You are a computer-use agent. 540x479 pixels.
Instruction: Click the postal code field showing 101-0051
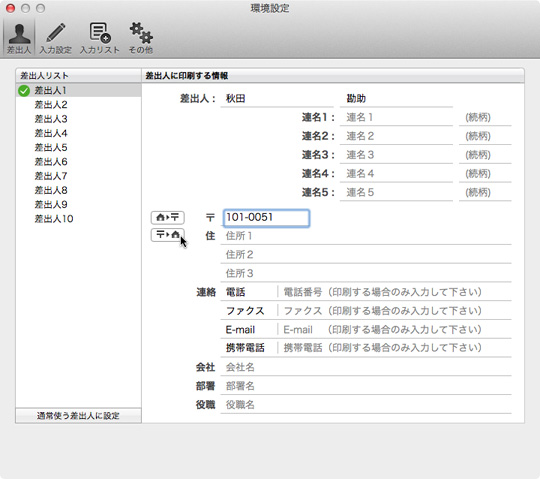(266, 218)
